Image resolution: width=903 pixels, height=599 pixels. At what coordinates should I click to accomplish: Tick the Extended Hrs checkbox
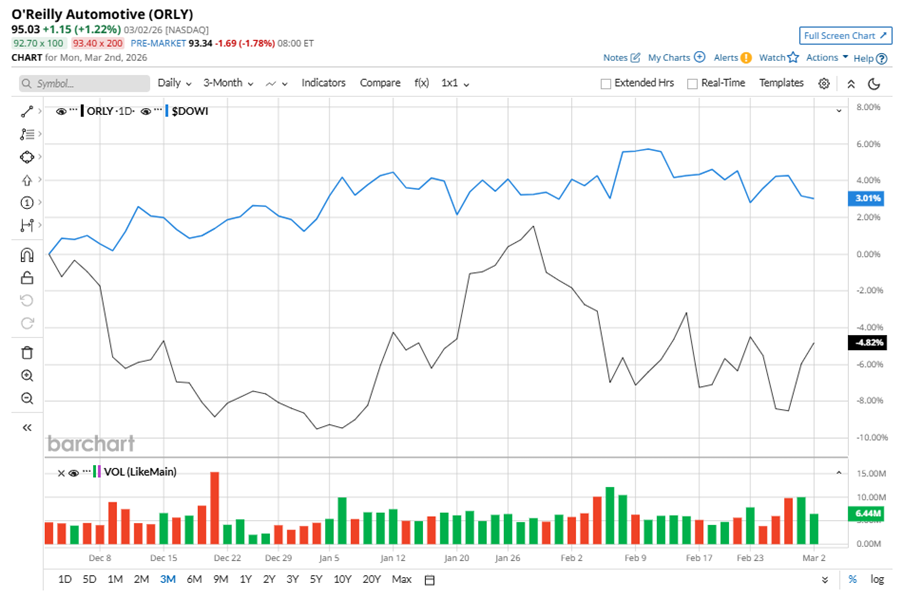(x=605, y=84)
